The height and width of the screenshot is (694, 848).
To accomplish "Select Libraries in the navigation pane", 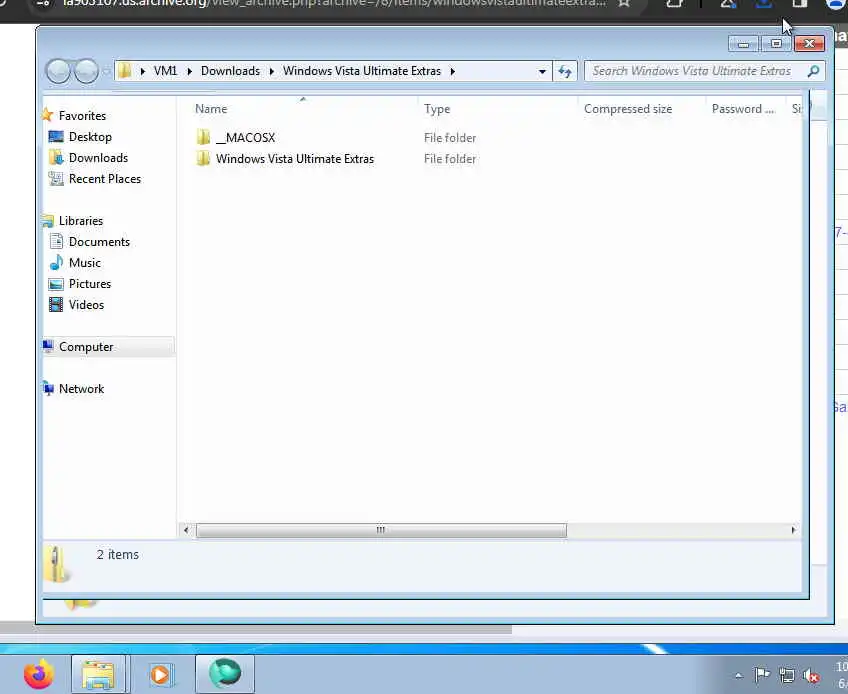I will (81, 221).
